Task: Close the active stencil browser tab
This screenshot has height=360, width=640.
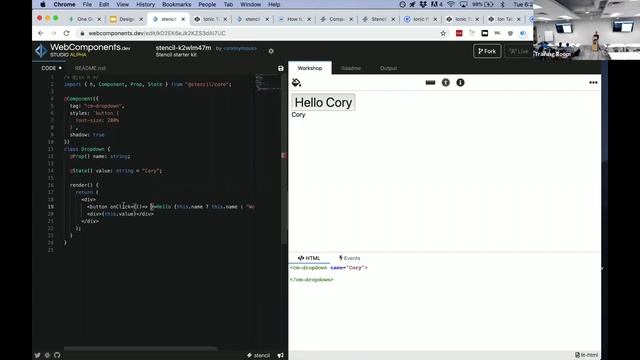Action: [x=183, y=19]
